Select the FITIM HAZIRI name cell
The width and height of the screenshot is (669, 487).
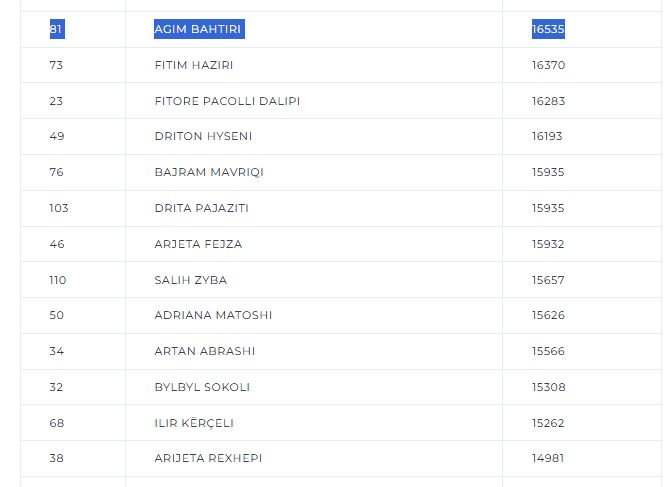(x=194, y=65)
